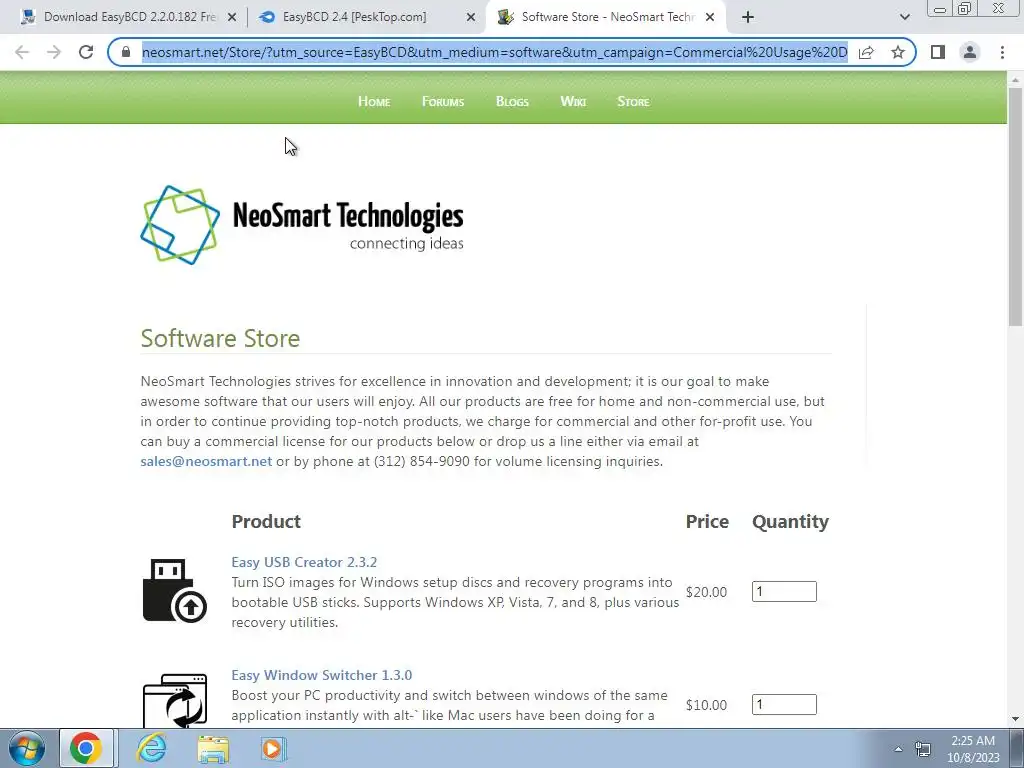Screen dimensions: 1024x768
Task: Click Easy Window Switcher product icon
Action: [174, 701]
